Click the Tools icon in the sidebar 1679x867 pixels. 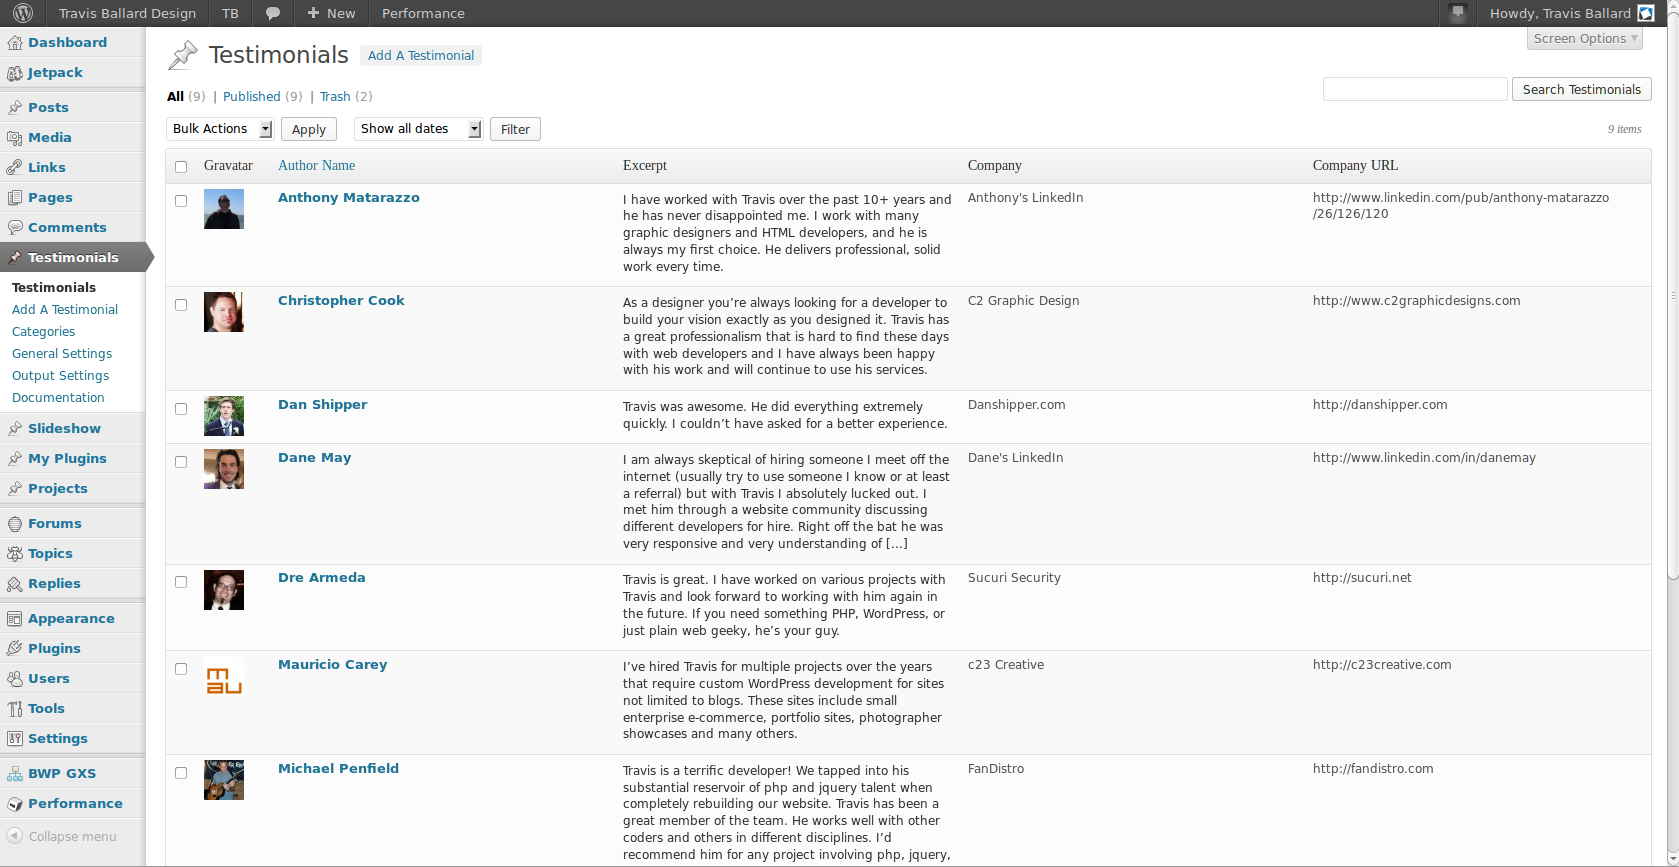tap(14, 709)
